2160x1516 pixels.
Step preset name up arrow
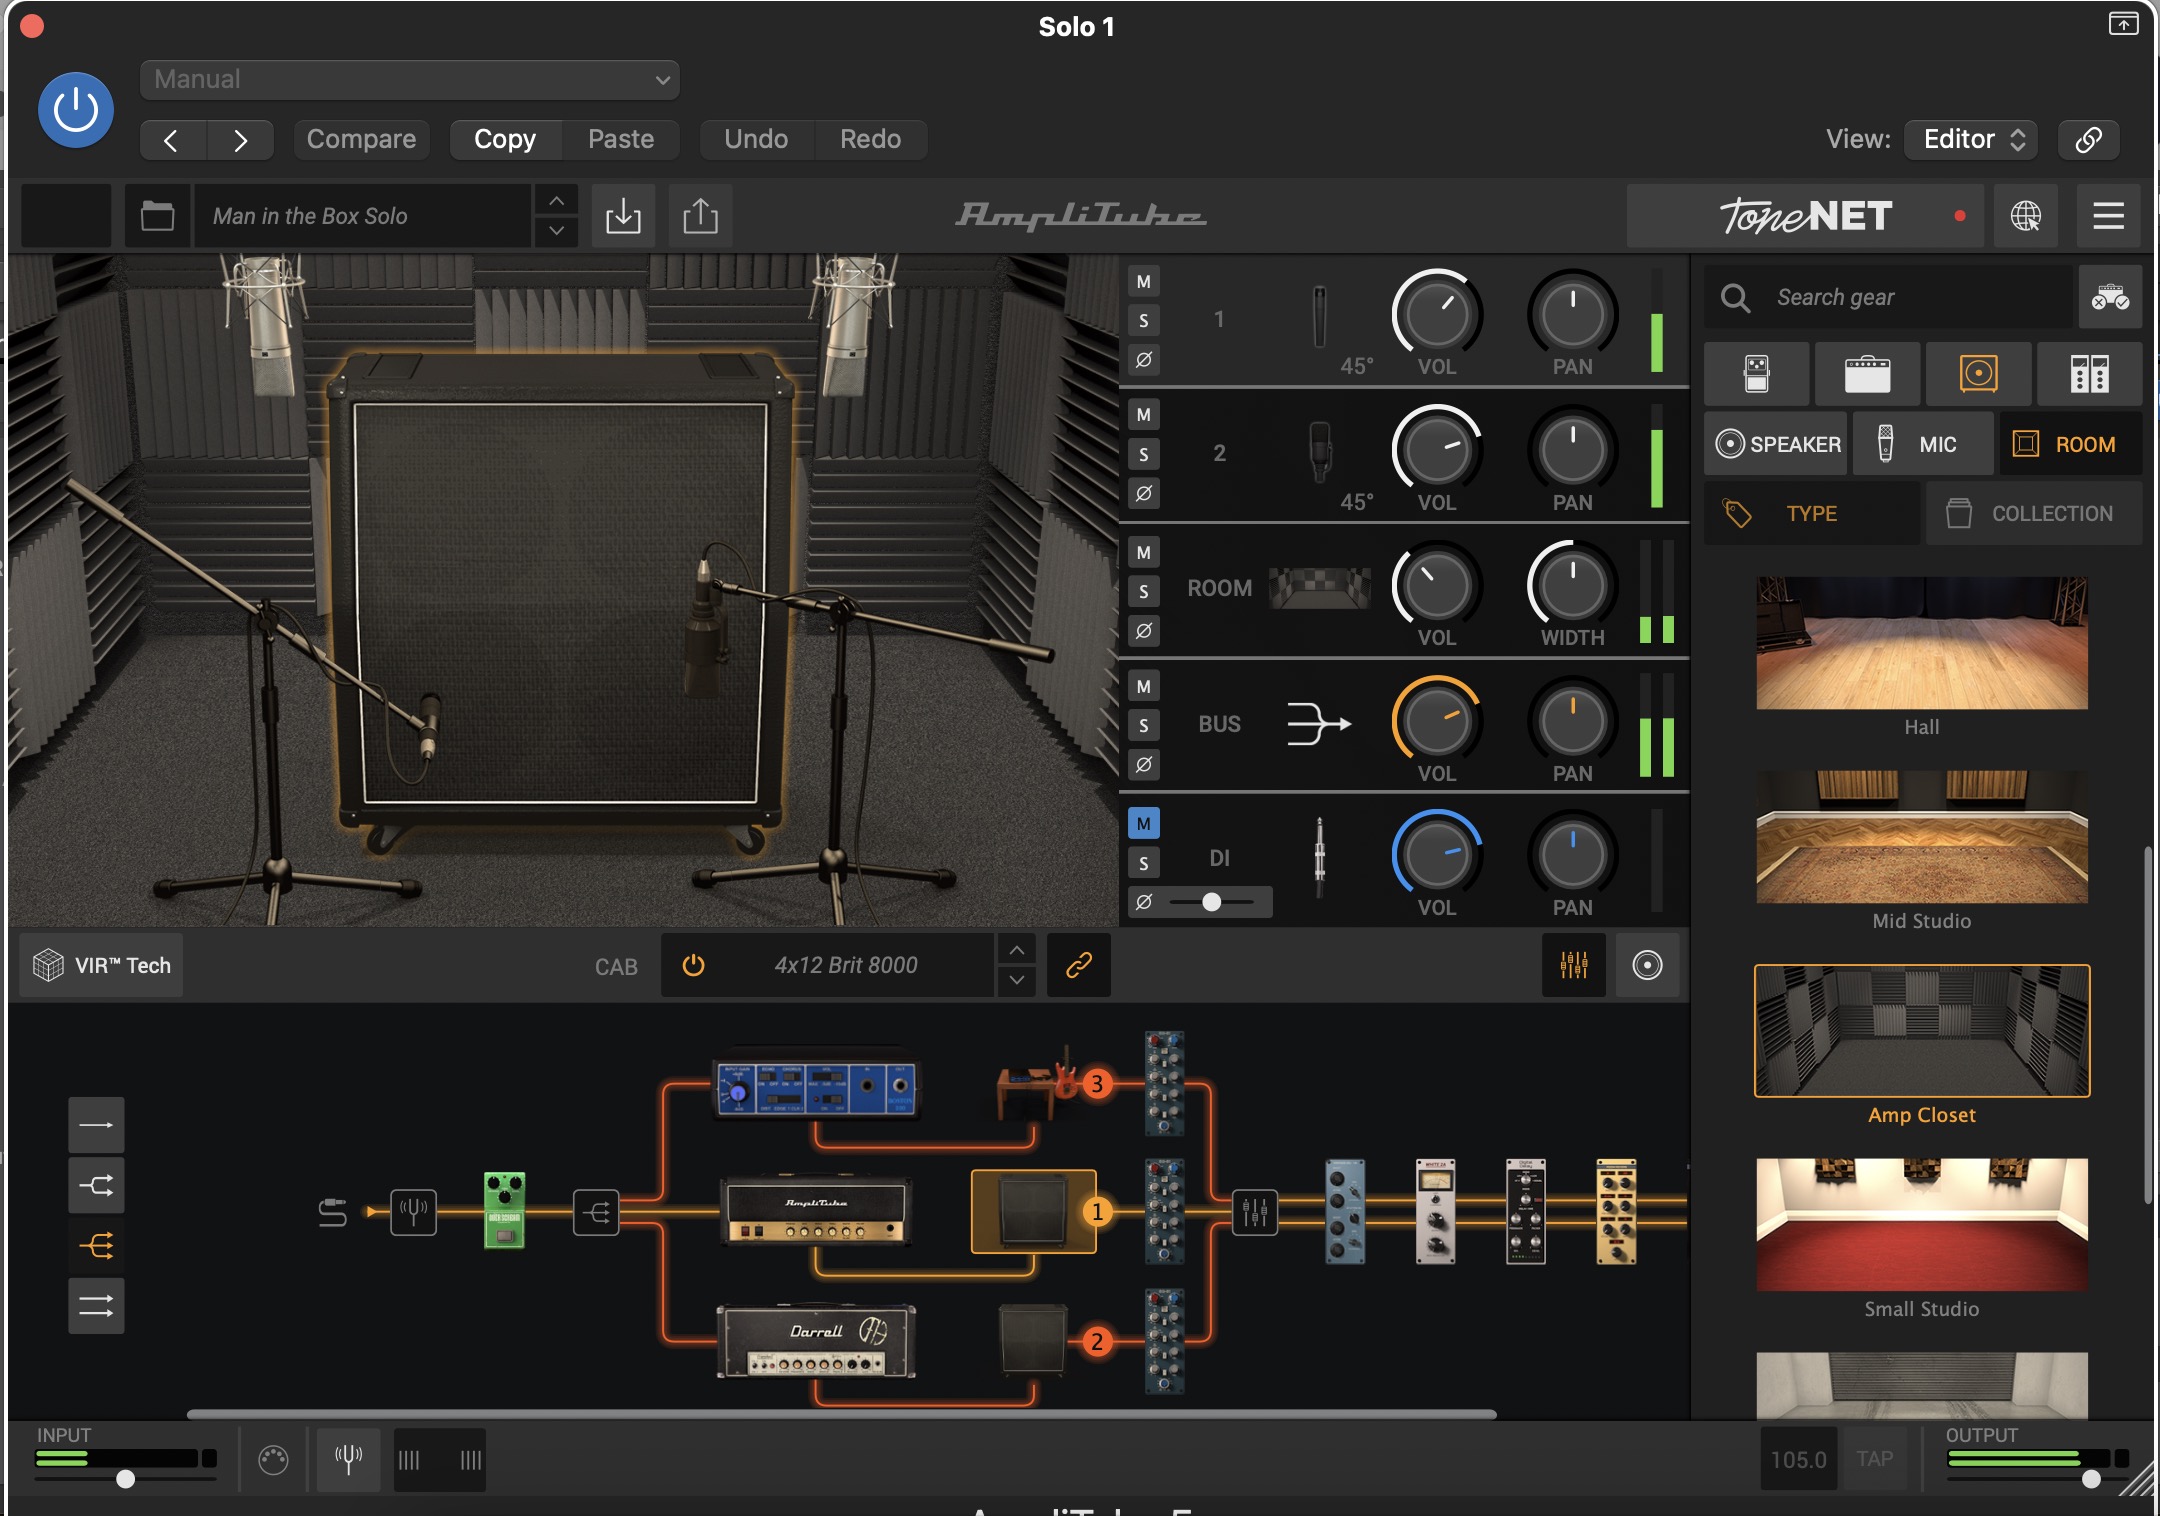point(557,201)
